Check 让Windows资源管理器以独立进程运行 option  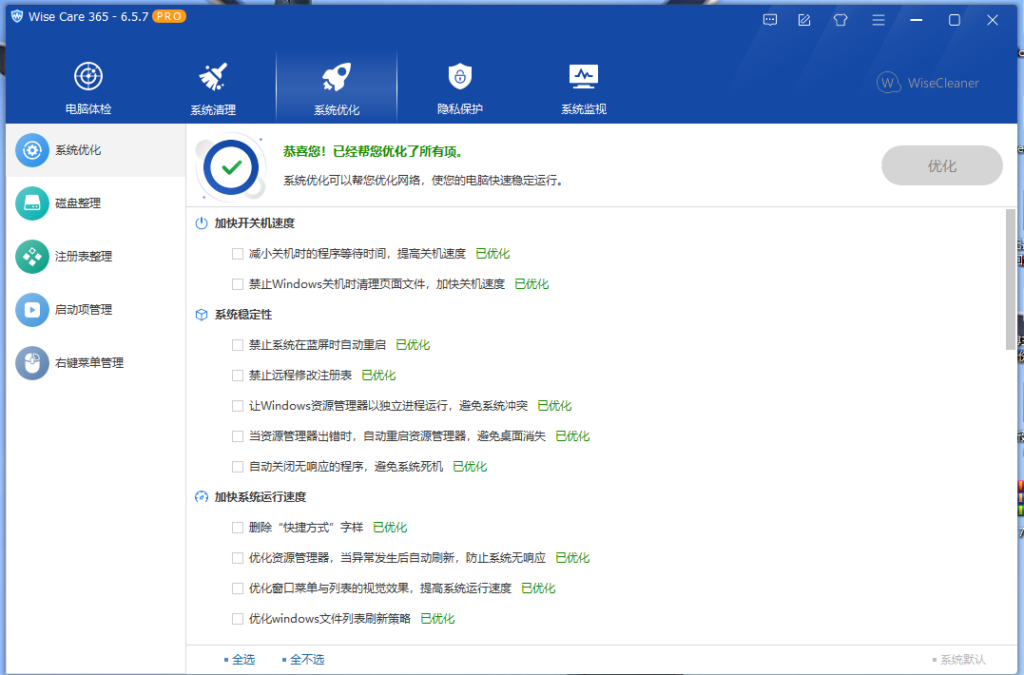[238, 406]
